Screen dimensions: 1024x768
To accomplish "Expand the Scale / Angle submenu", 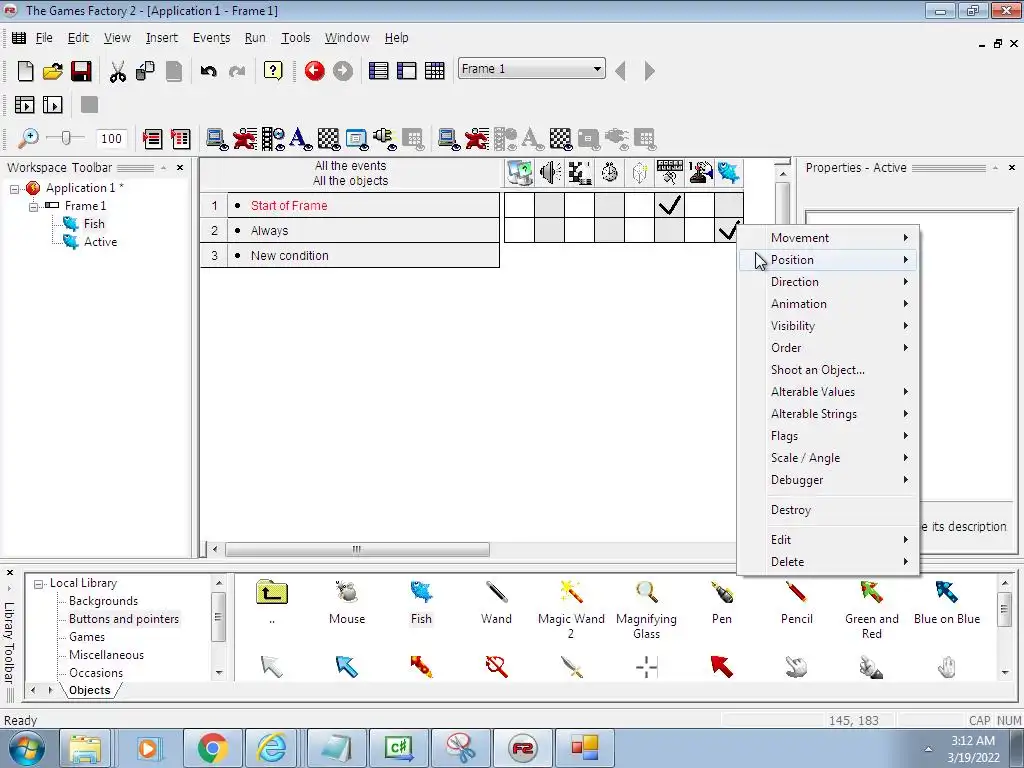I will [829, 458].
